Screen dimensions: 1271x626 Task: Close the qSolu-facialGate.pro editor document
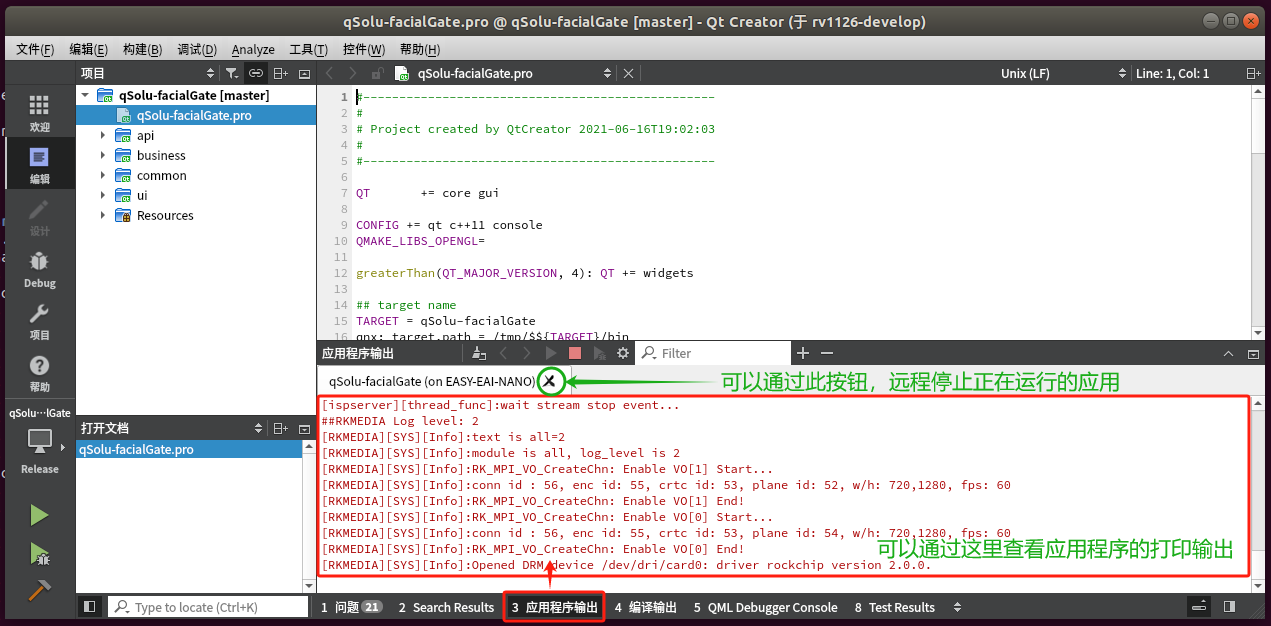628,73
